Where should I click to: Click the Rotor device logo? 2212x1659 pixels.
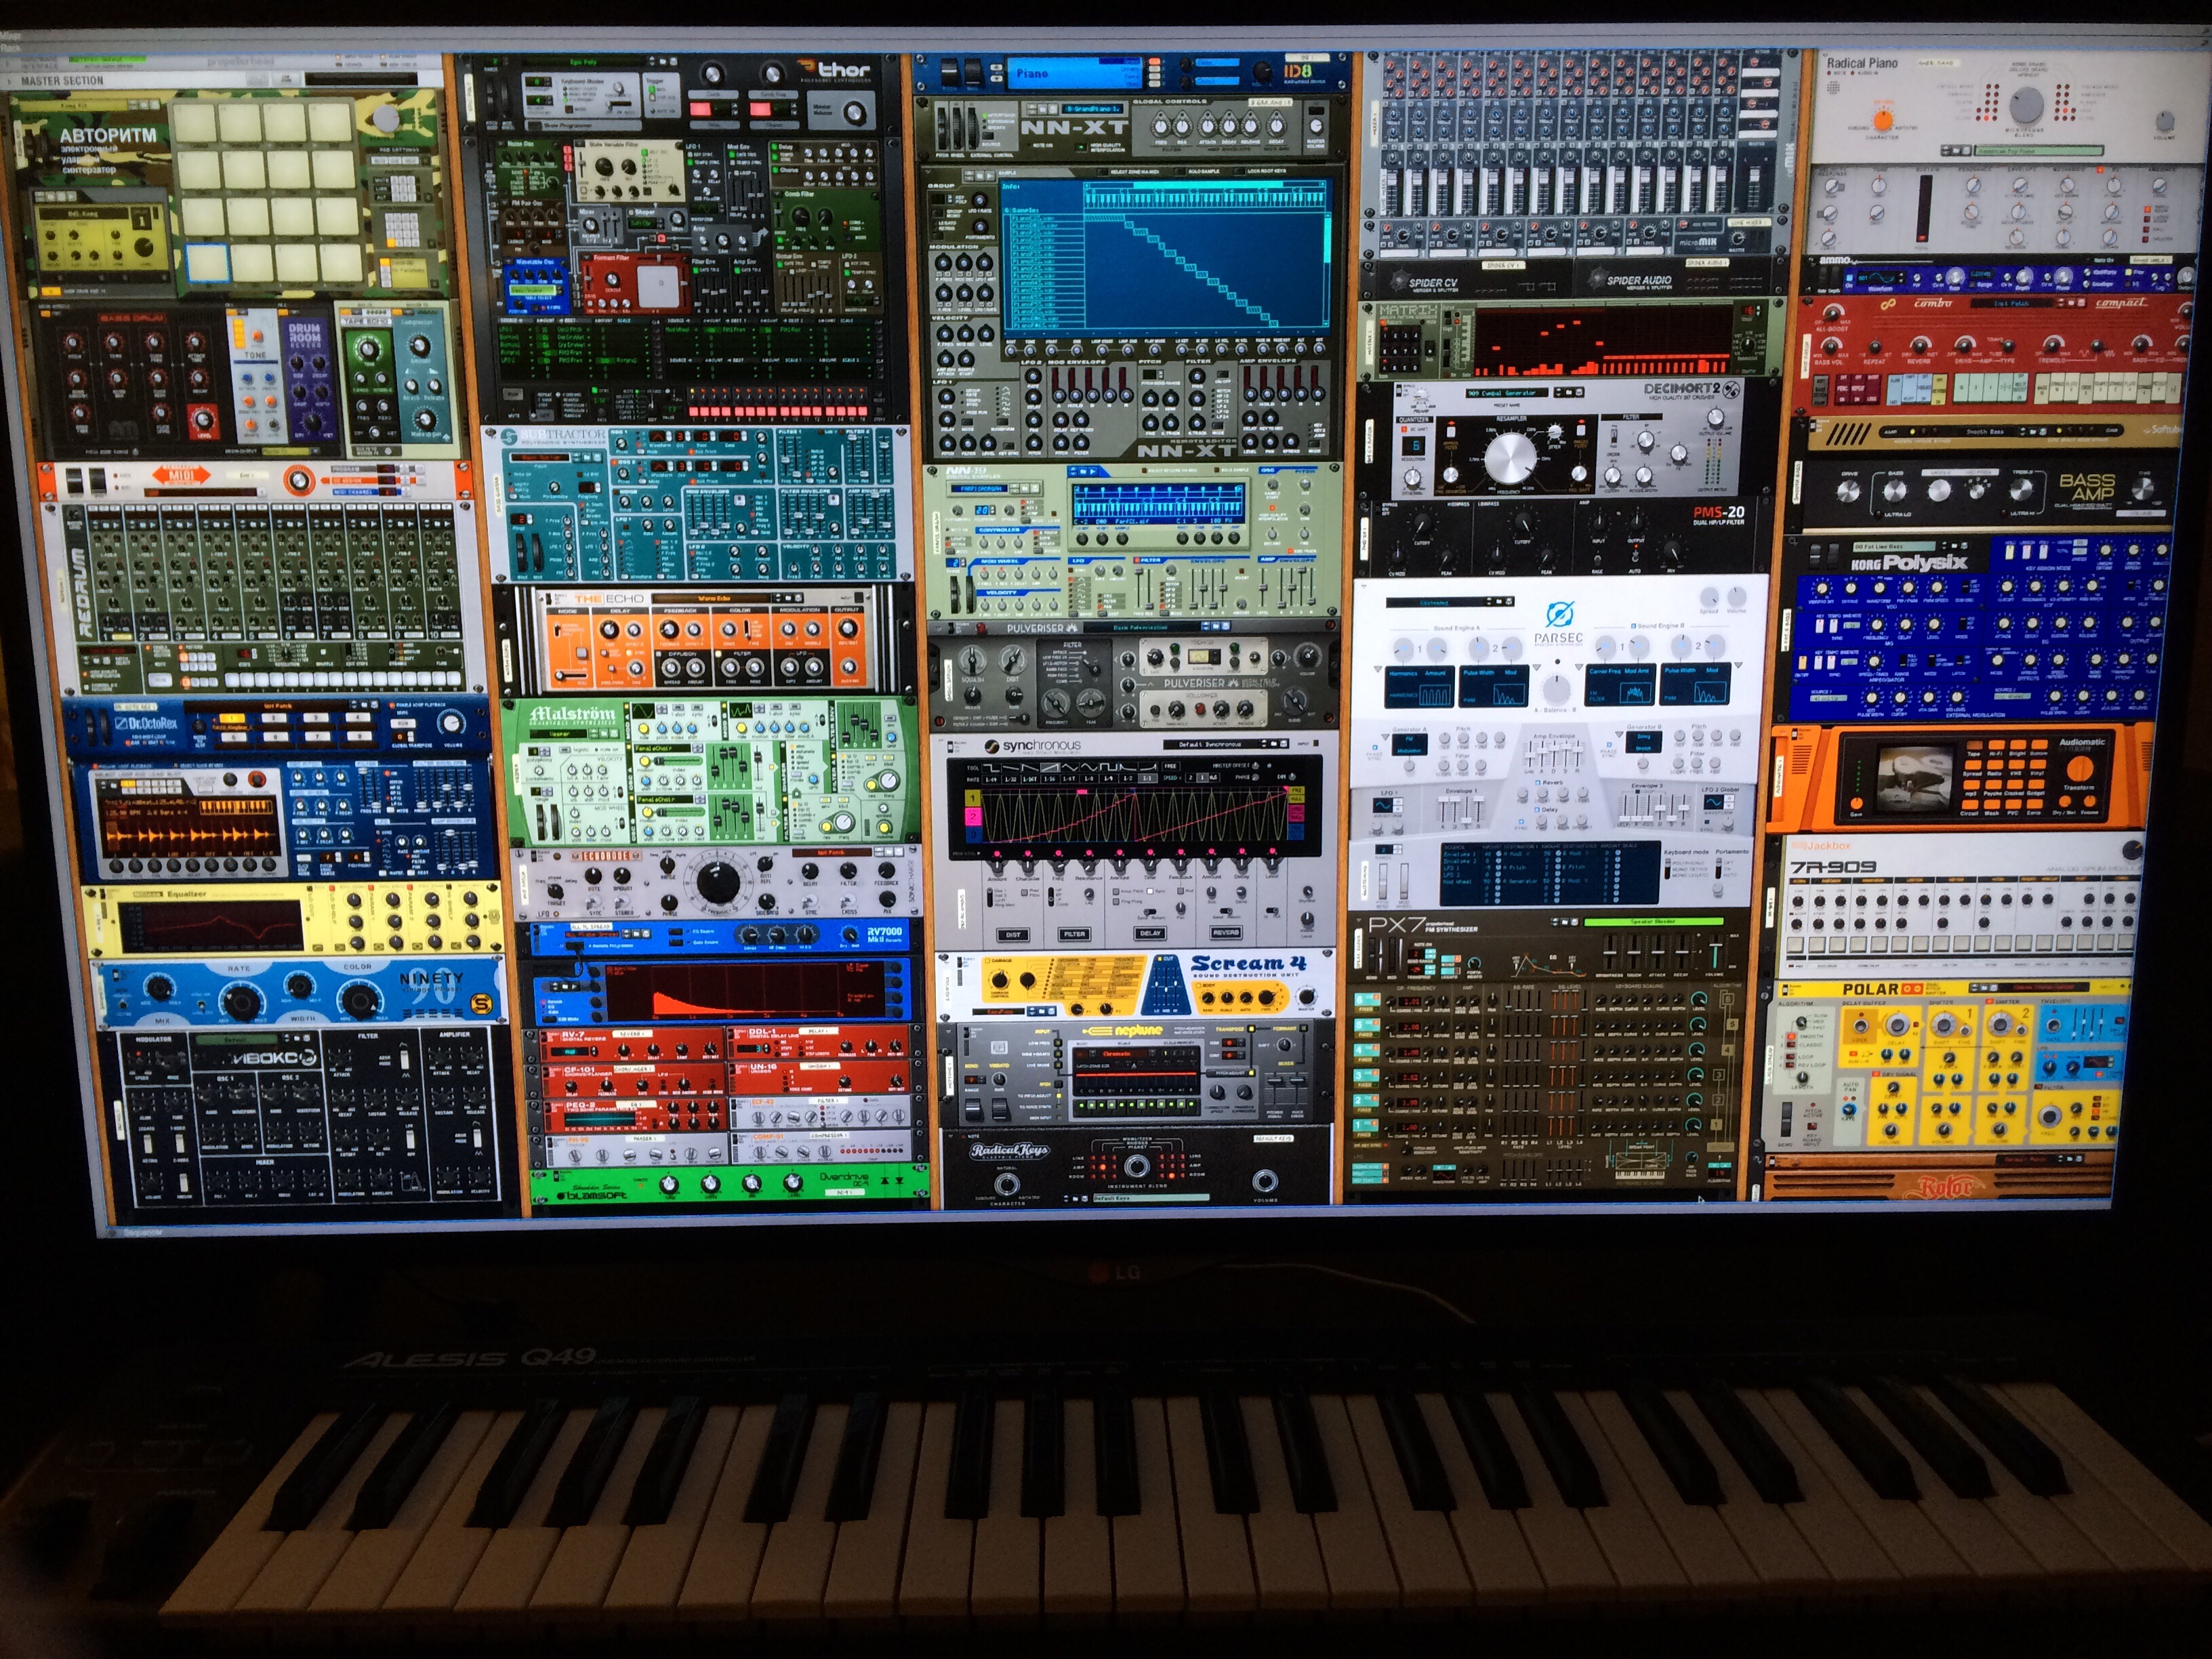pyautogui.click(x=1945, y=1188)
